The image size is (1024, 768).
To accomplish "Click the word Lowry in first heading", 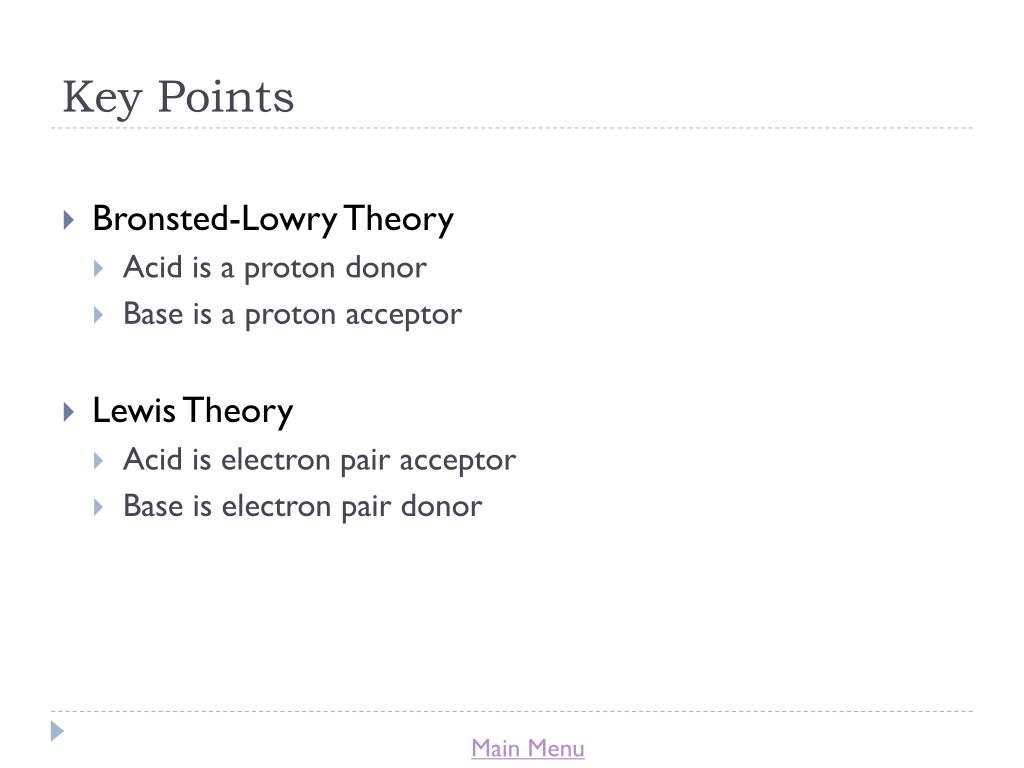I will coord(289,221).
